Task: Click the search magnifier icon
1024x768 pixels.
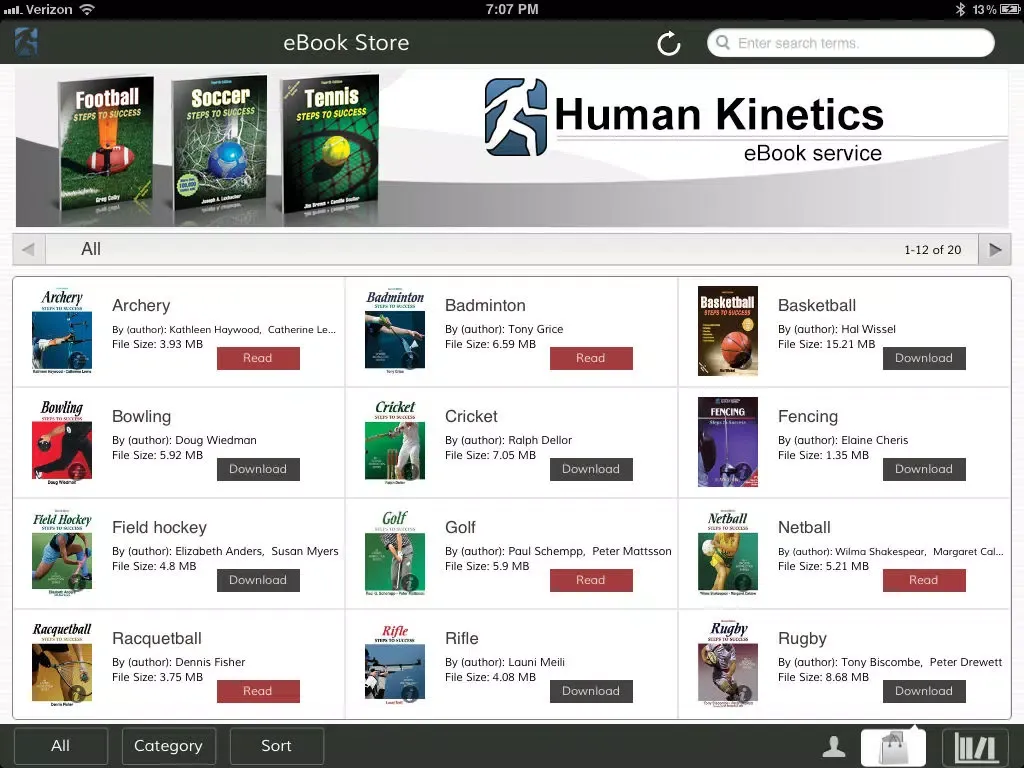Action: pyautogui.click(x=722, y=43)
